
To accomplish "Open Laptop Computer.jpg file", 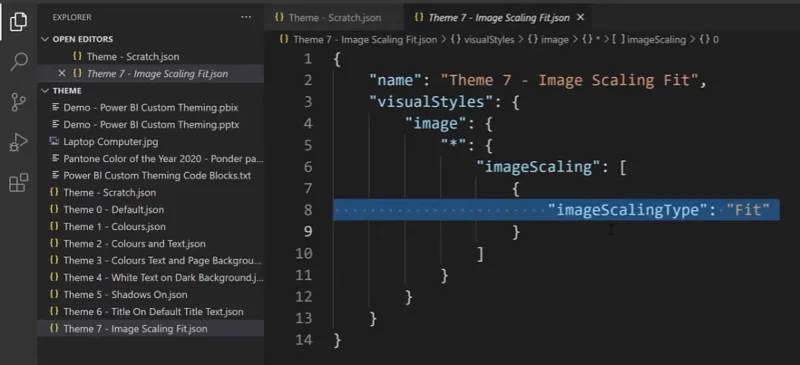I will [x=151, y=141].
